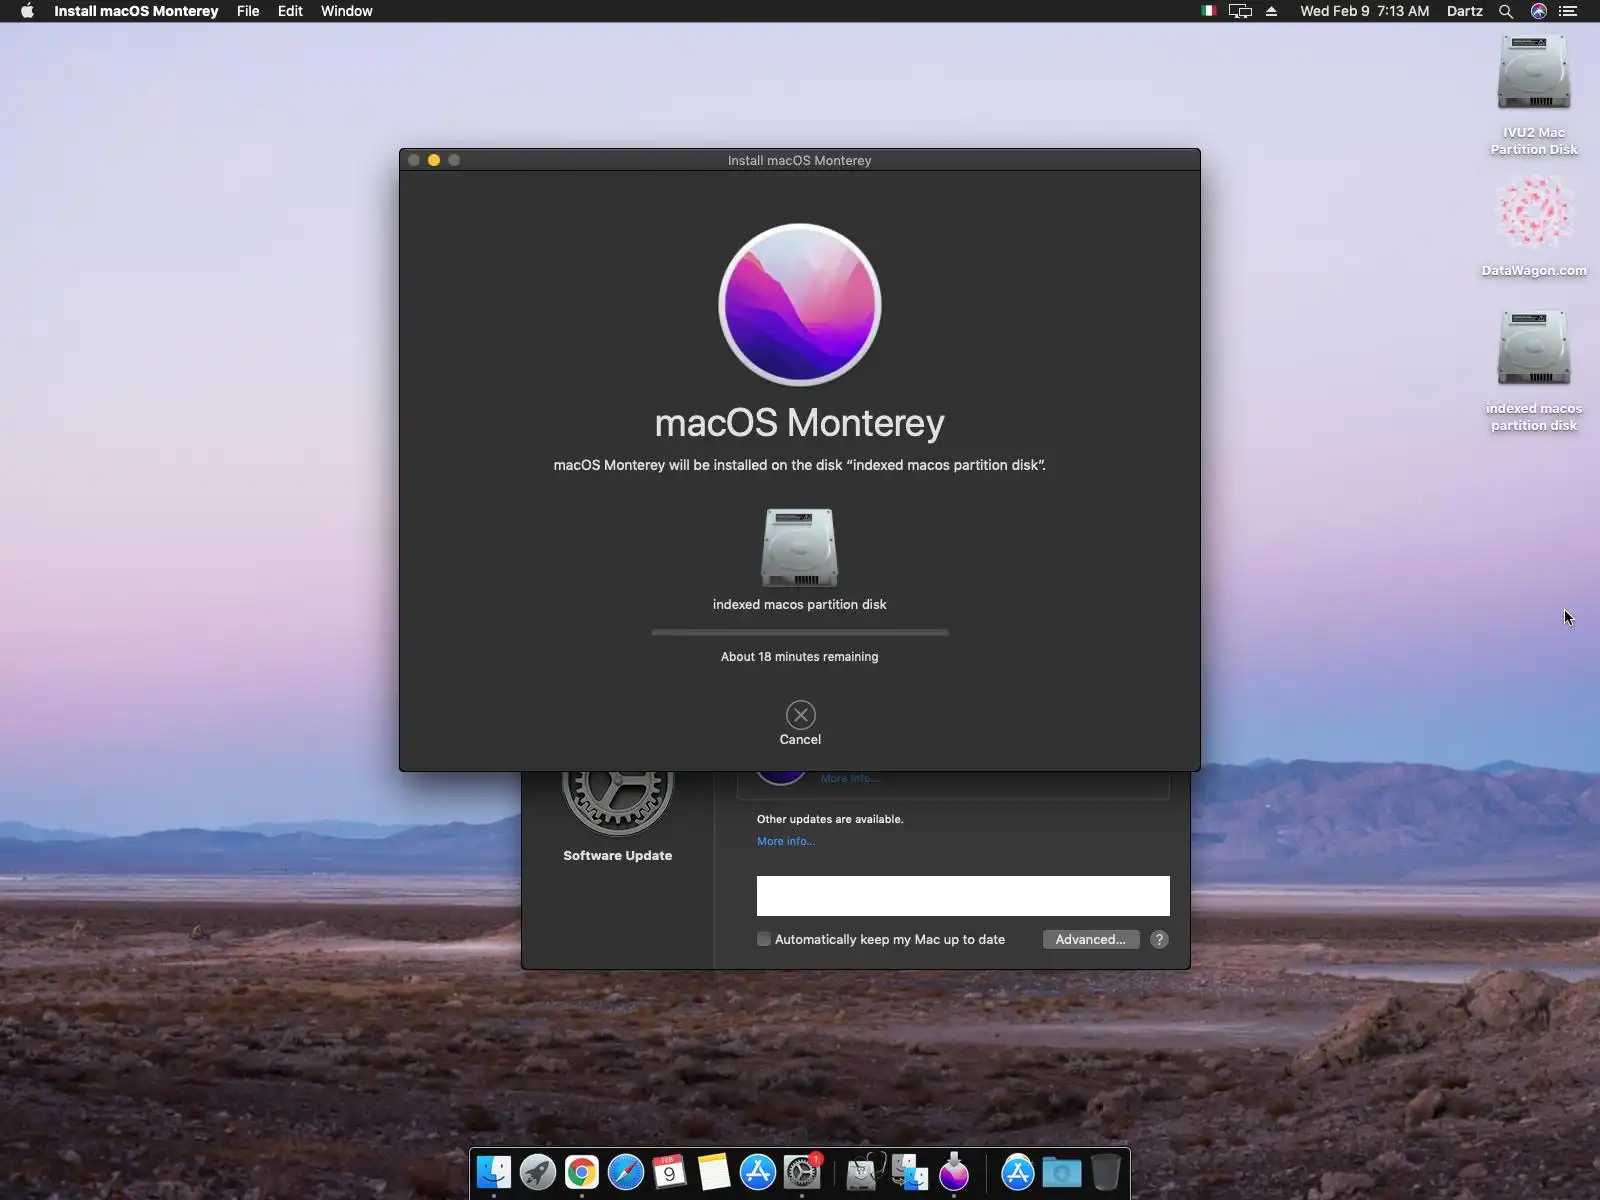Open Finder from the Dock
1600x1200 pixels.
pos(494,1172)
